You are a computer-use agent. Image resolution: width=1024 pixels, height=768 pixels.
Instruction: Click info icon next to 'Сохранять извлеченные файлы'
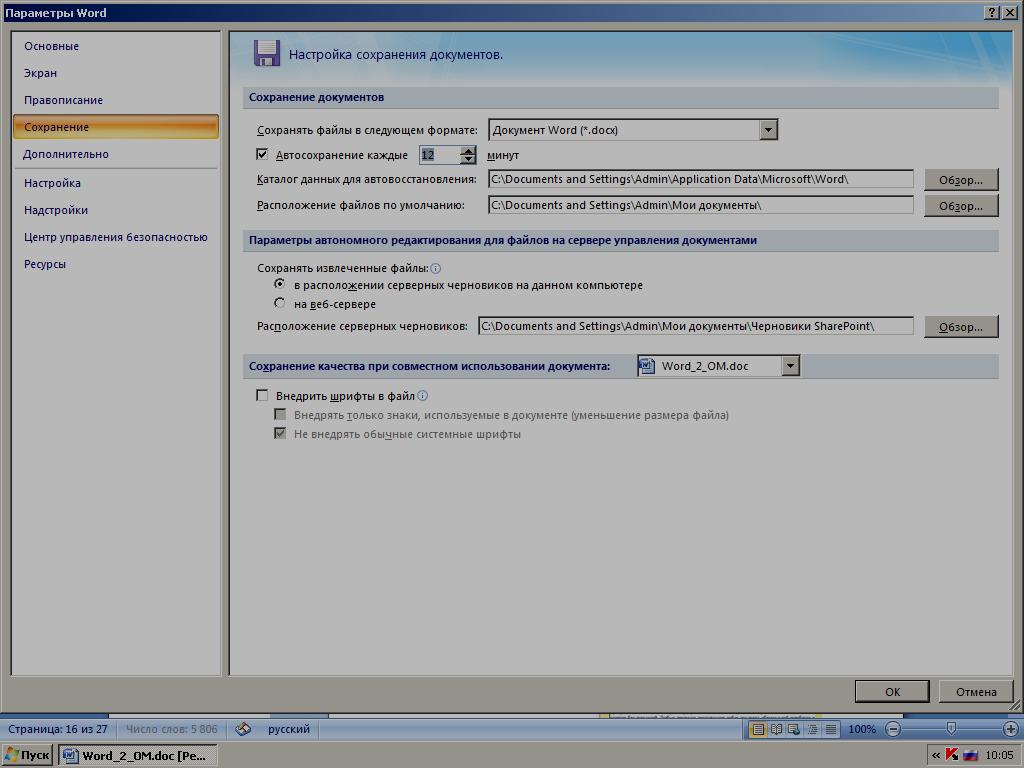coord(436,268)
